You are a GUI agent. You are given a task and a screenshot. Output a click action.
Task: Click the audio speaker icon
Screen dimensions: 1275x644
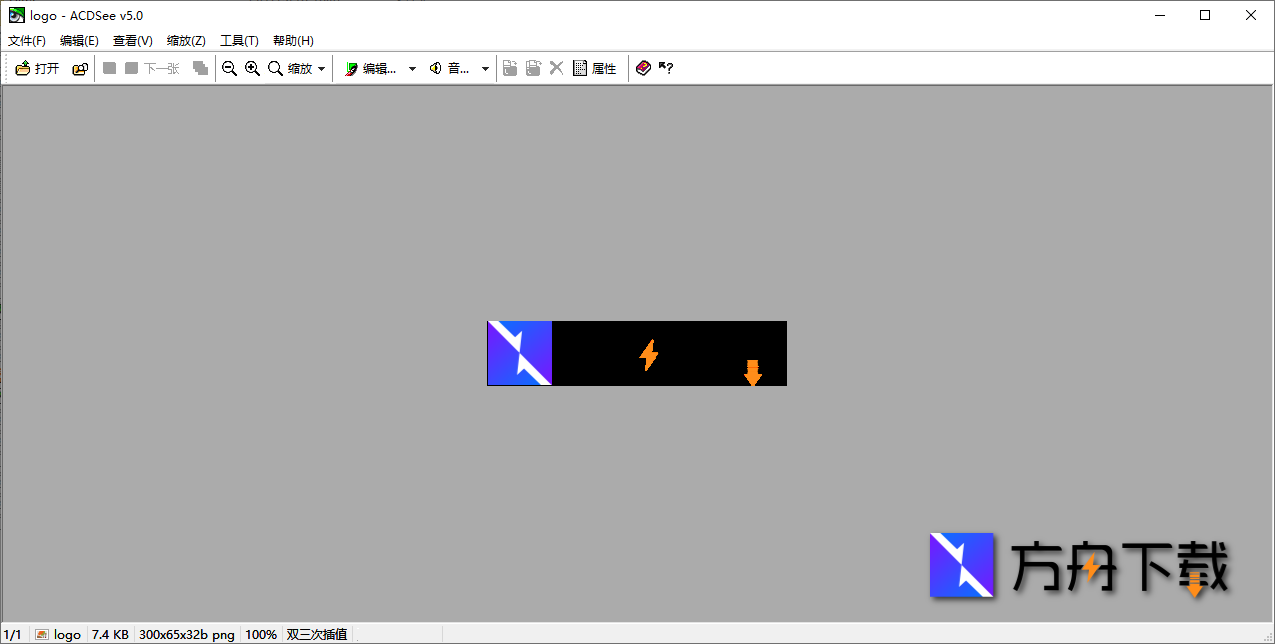(x=436, y=69)
